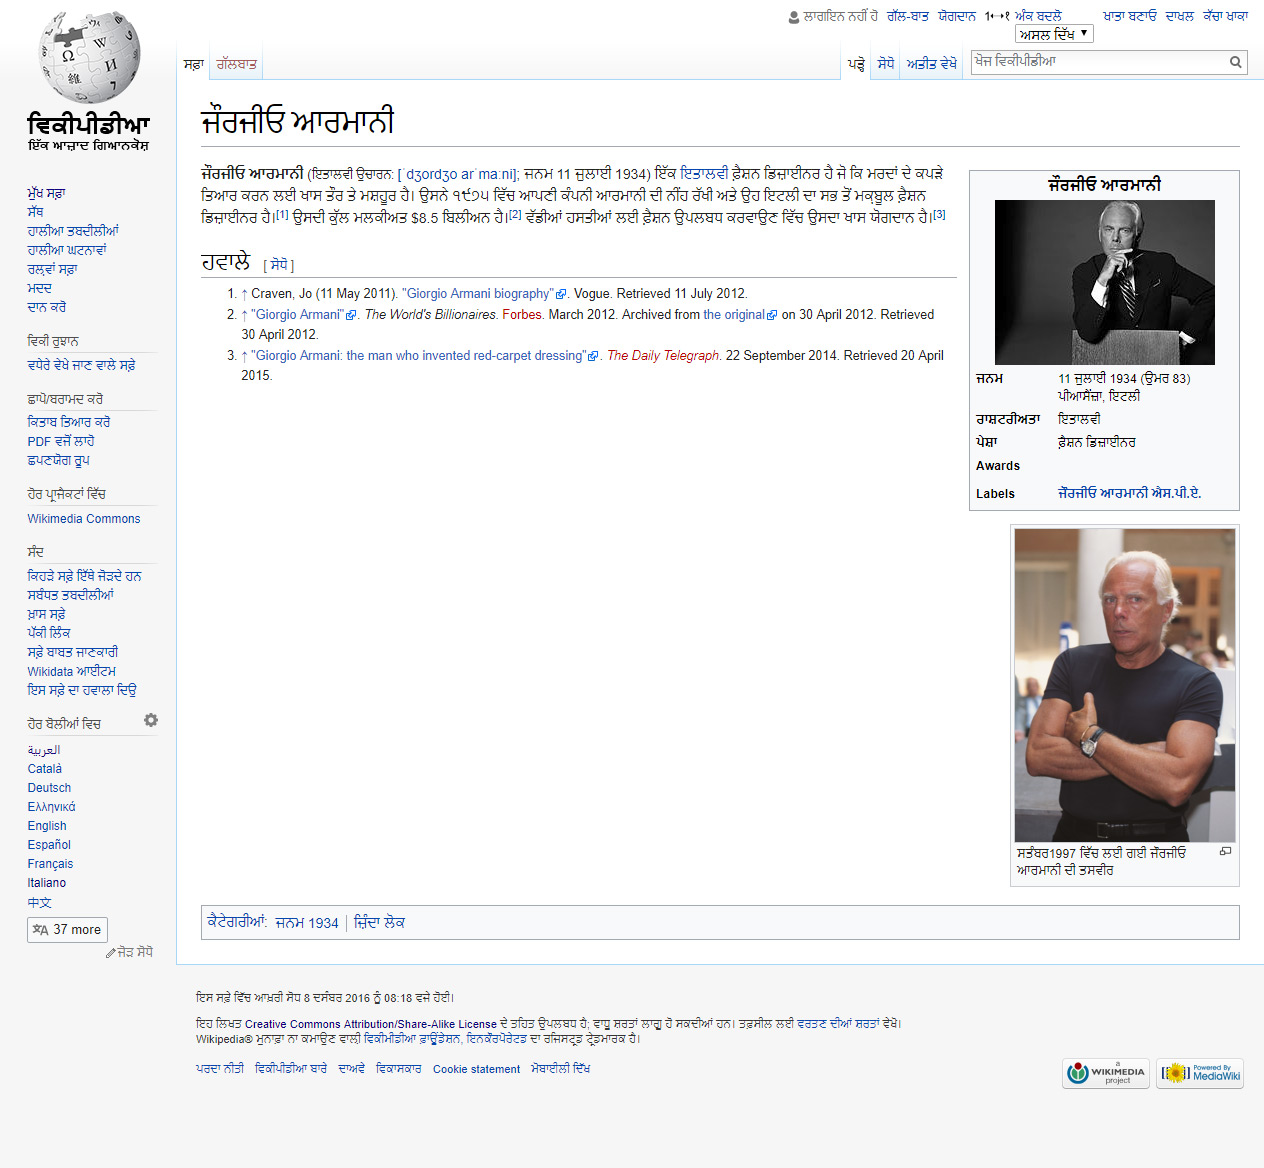Viewport: 1264px width, 1168px height.
Task: Open 'the original' archived link
Action: point(740,315)
